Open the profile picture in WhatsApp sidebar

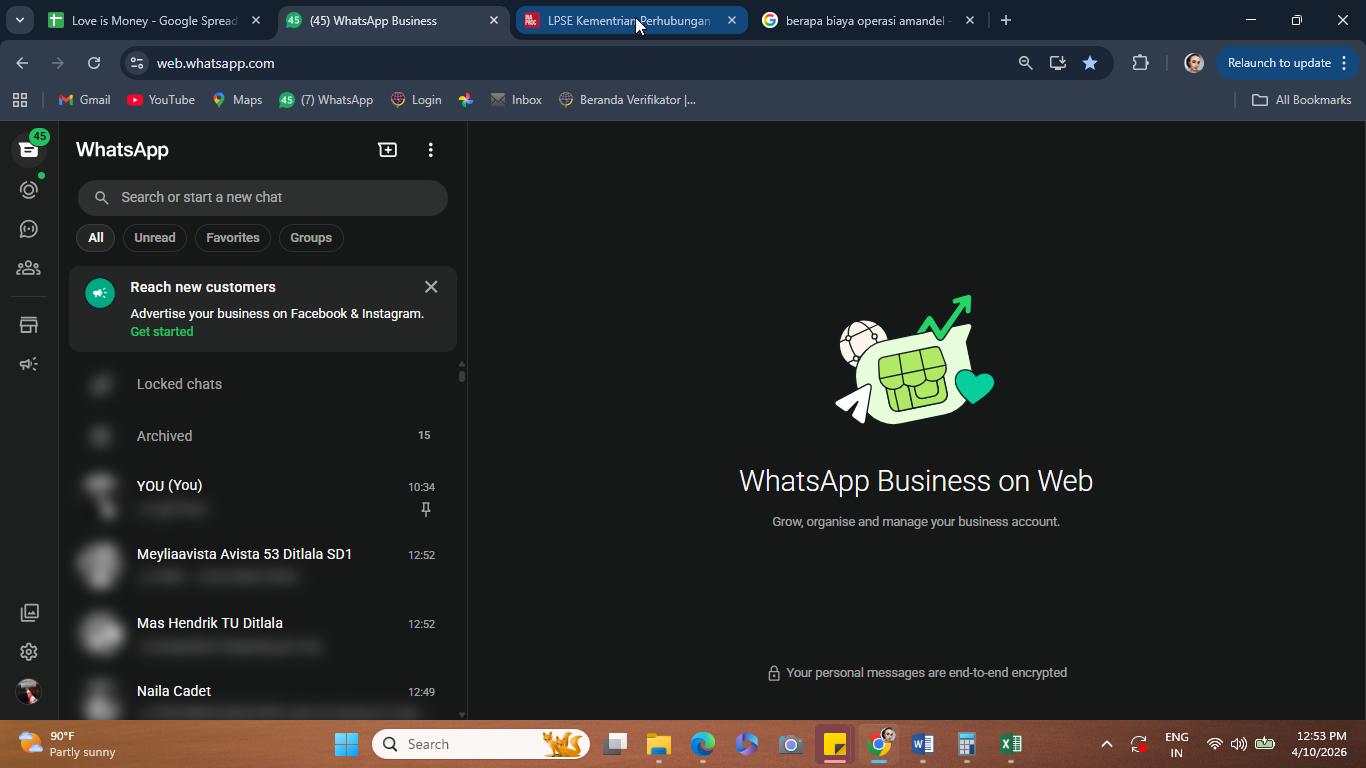(29, 692)
